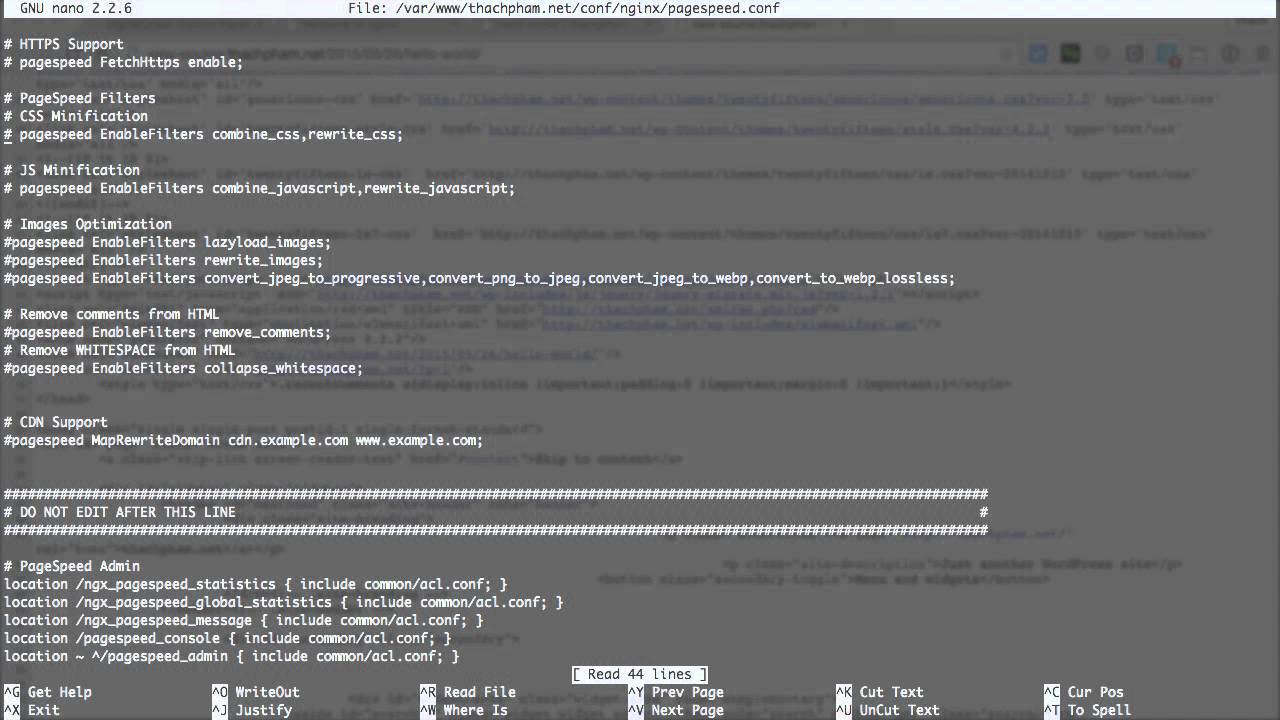The image size is (1280, 720).
Task: Click the convert_jpeg_to_progressive filter line
Action: tap(479, 278)
